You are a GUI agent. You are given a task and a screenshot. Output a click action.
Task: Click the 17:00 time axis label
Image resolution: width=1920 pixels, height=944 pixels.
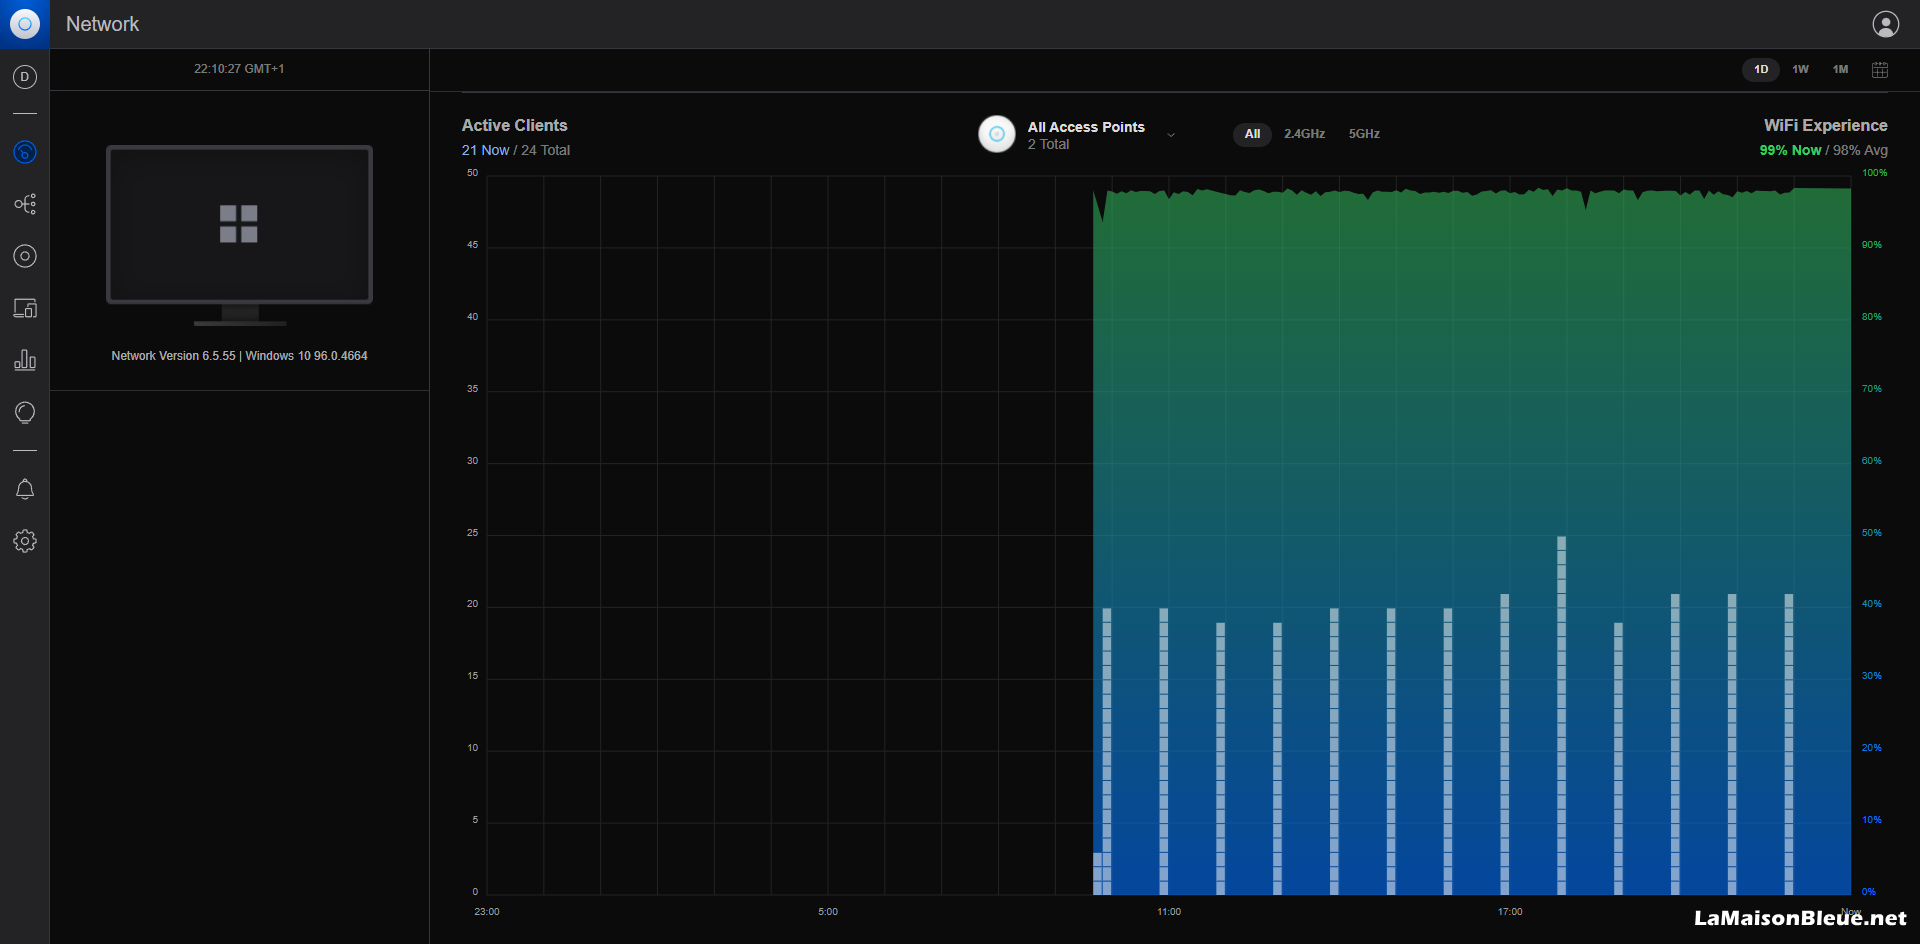(1510, 912)
